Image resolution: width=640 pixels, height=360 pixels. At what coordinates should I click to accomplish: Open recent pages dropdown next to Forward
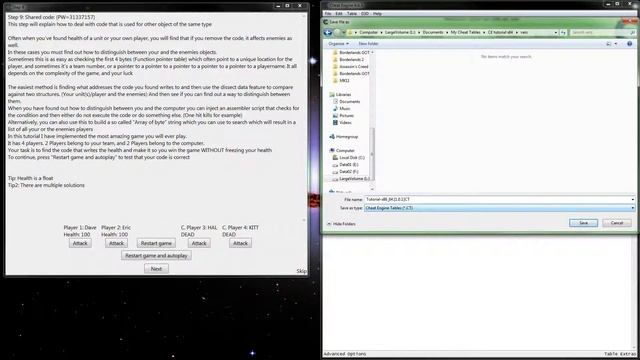point(344,32)
